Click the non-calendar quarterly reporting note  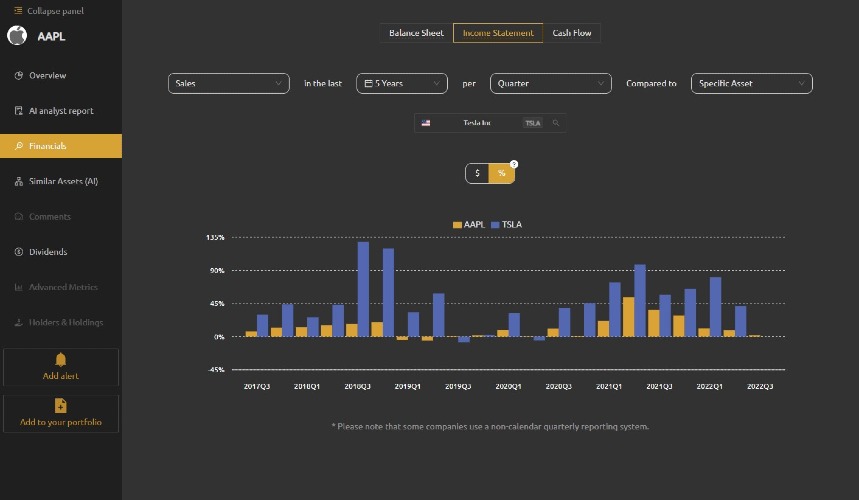point(490,426)
